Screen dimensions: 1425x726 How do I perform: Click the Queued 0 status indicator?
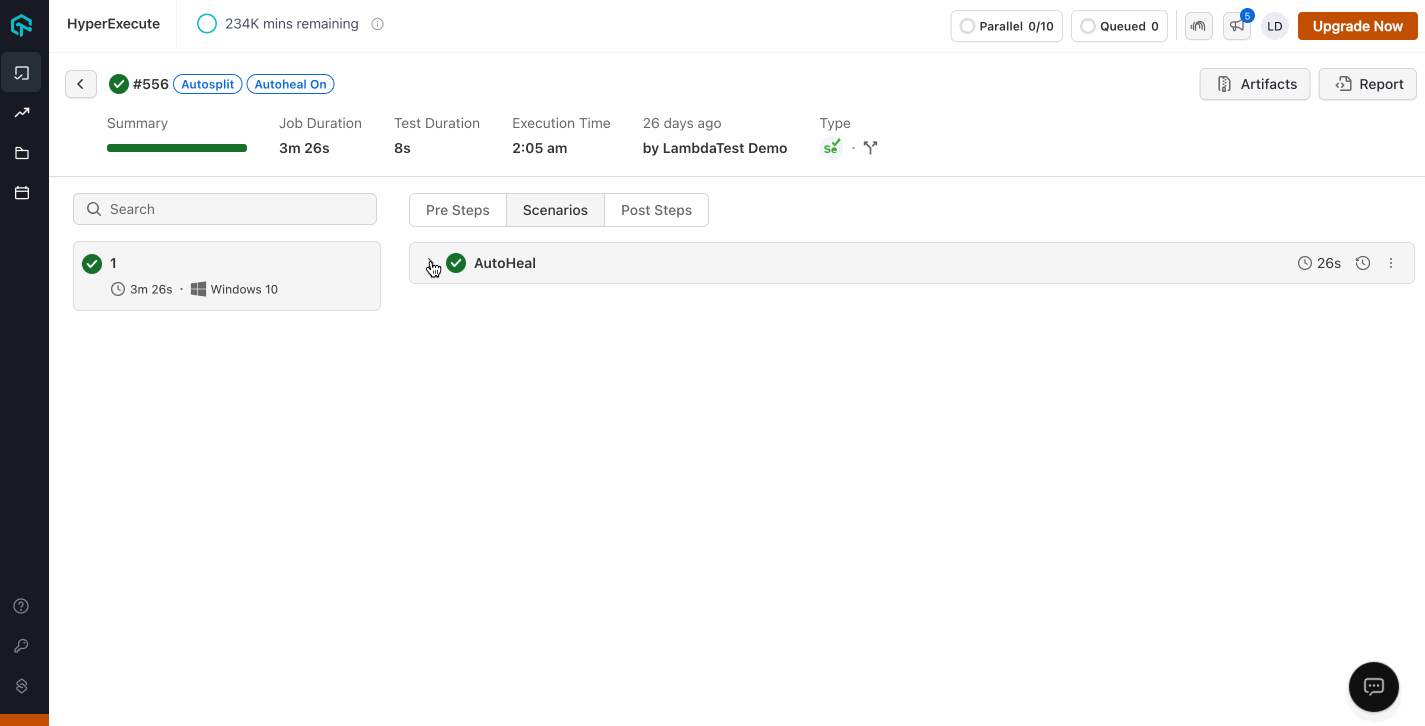(x=1119, y=26)
